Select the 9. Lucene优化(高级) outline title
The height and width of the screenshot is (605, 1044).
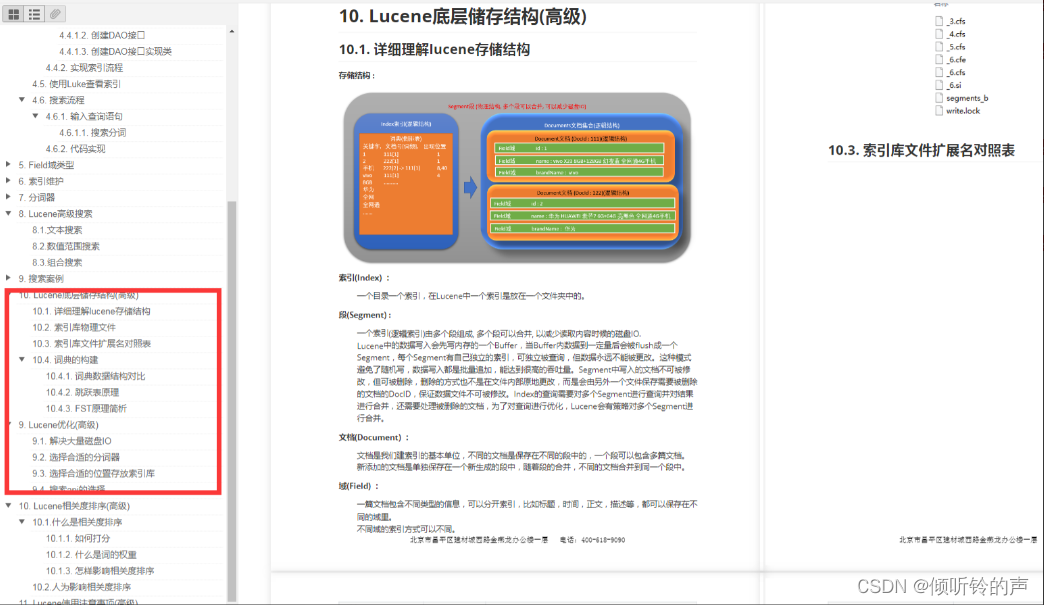[59, 425]
